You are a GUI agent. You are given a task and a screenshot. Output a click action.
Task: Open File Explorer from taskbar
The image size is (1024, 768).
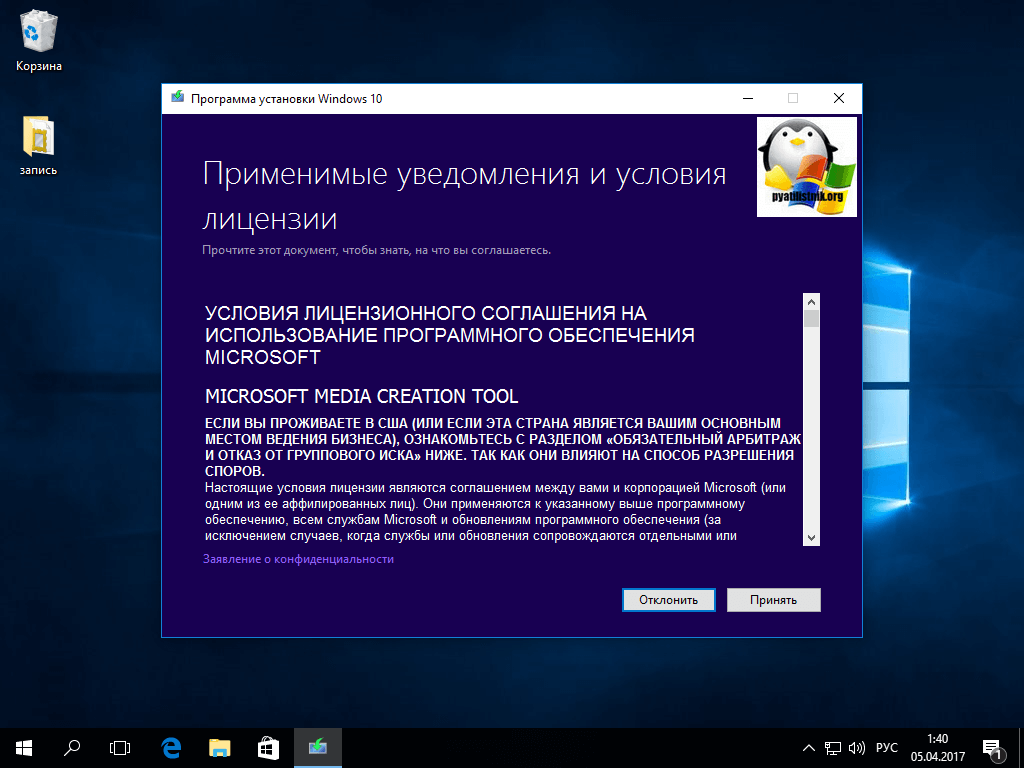[219, 748]
